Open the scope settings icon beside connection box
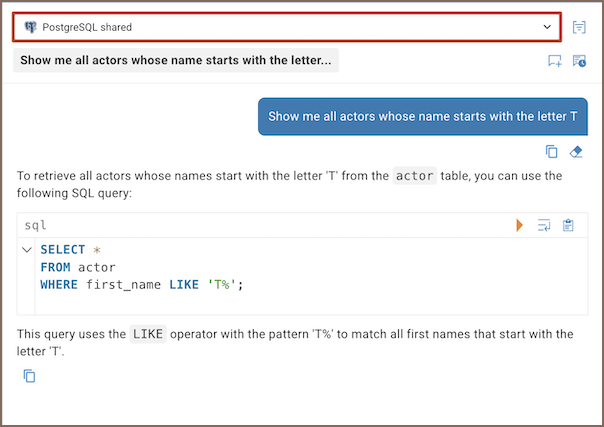The width and height of the screenshot is (604, 427). point(579,27)
